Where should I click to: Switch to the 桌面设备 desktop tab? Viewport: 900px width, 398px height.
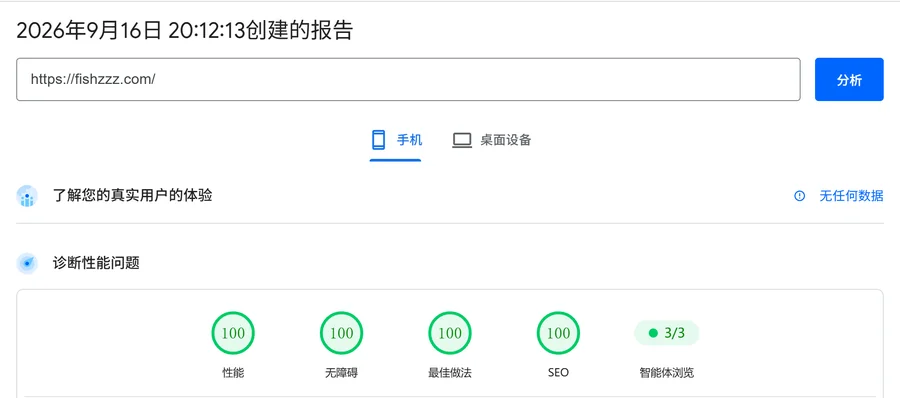[x=492, y=140]
